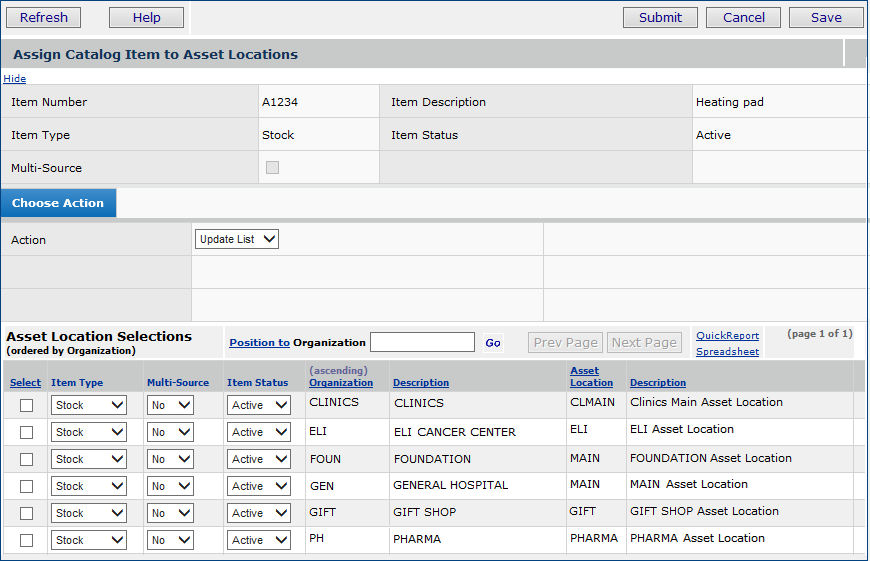Select the CLINICS row checkbox
The height and width of the screenshot is (561, 870).
(27, 405)
